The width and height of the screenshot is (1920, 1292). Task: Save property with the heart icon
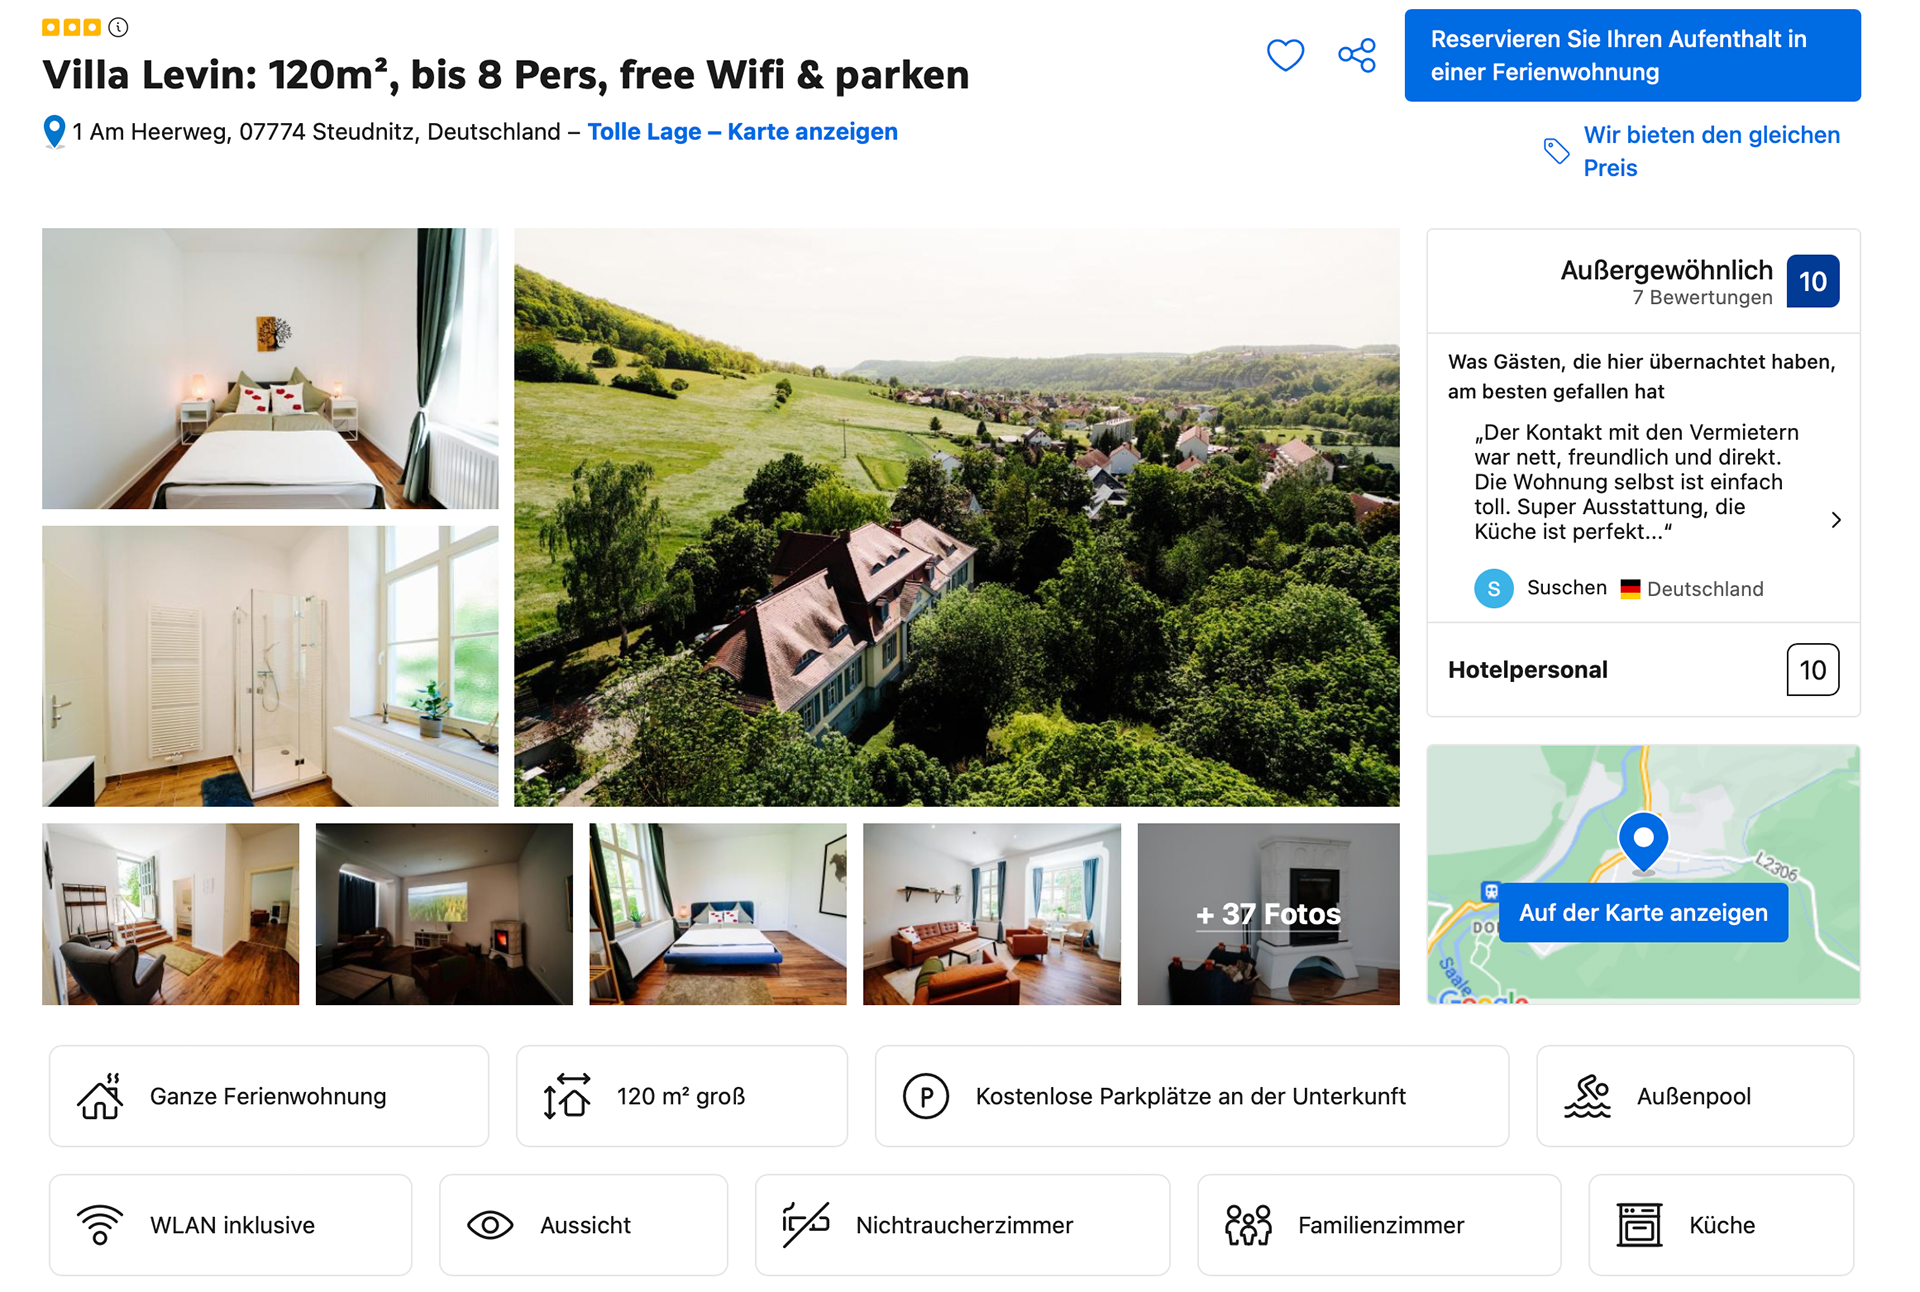1285,55
